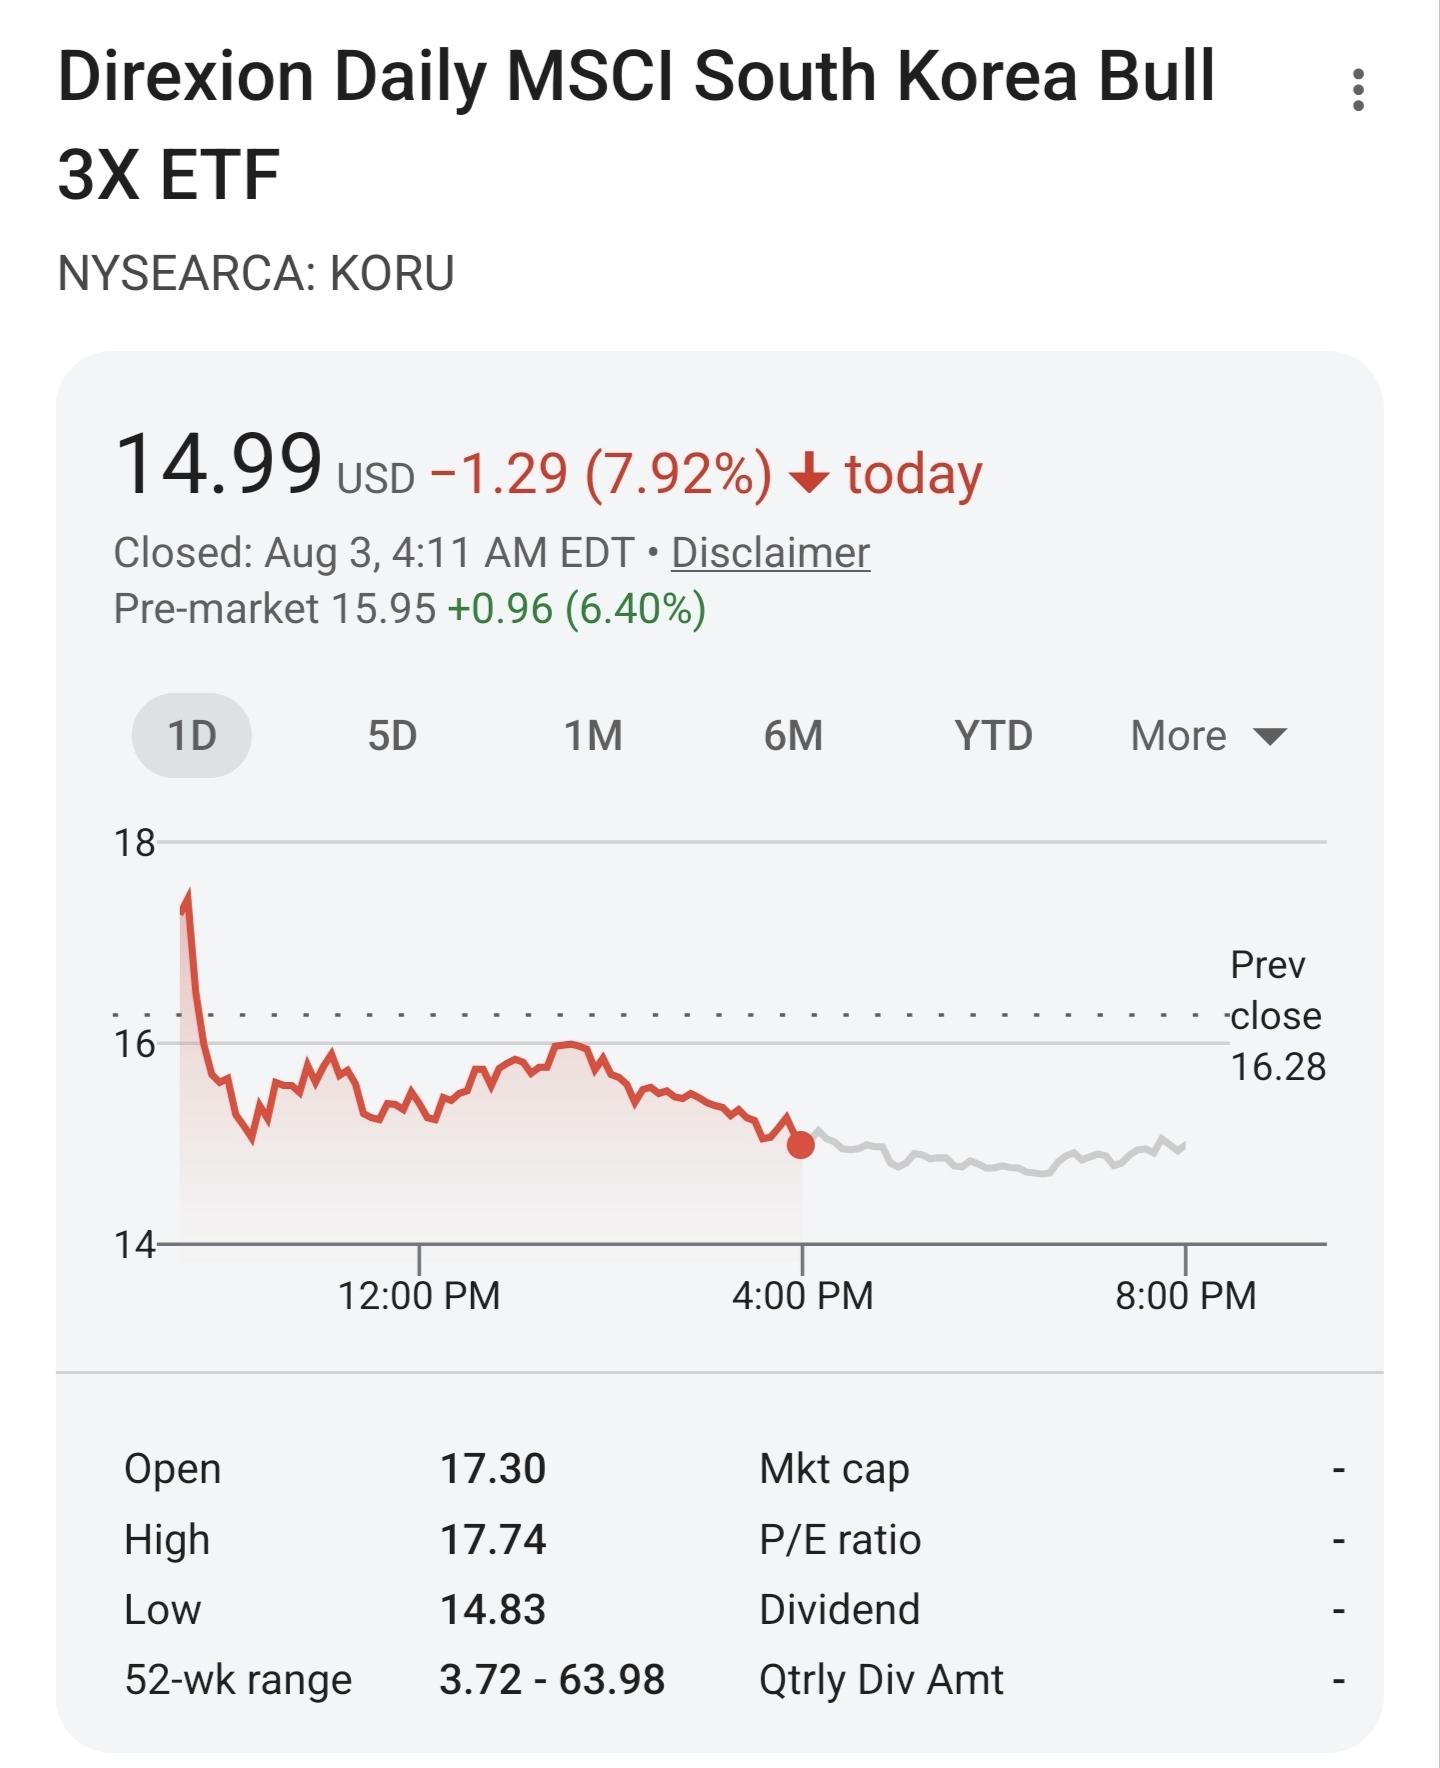Select the 6M chart range
Screen dimensions: 1440x1768
[x=793, y=736]
